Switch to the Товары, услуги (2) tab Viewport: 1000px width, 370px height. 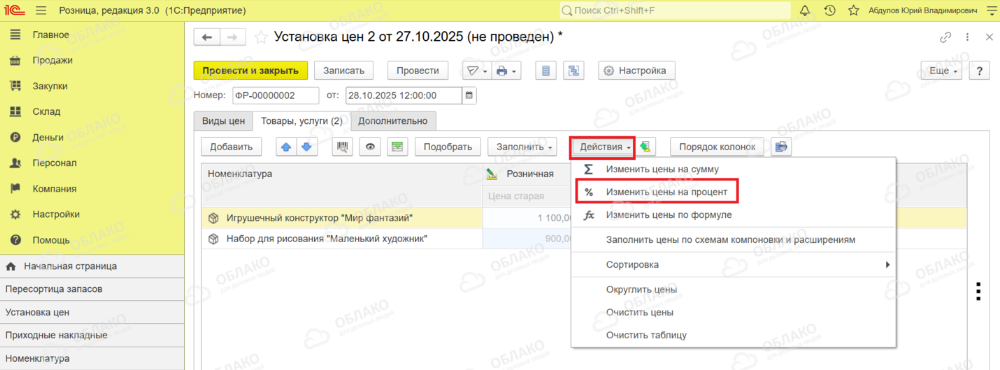point(302,120)
